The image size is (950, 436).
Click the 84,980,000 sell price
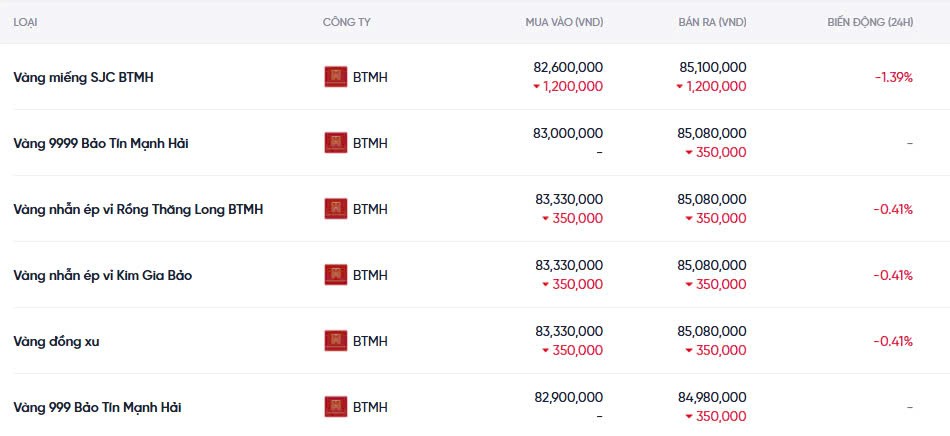(x=711, y=397)
